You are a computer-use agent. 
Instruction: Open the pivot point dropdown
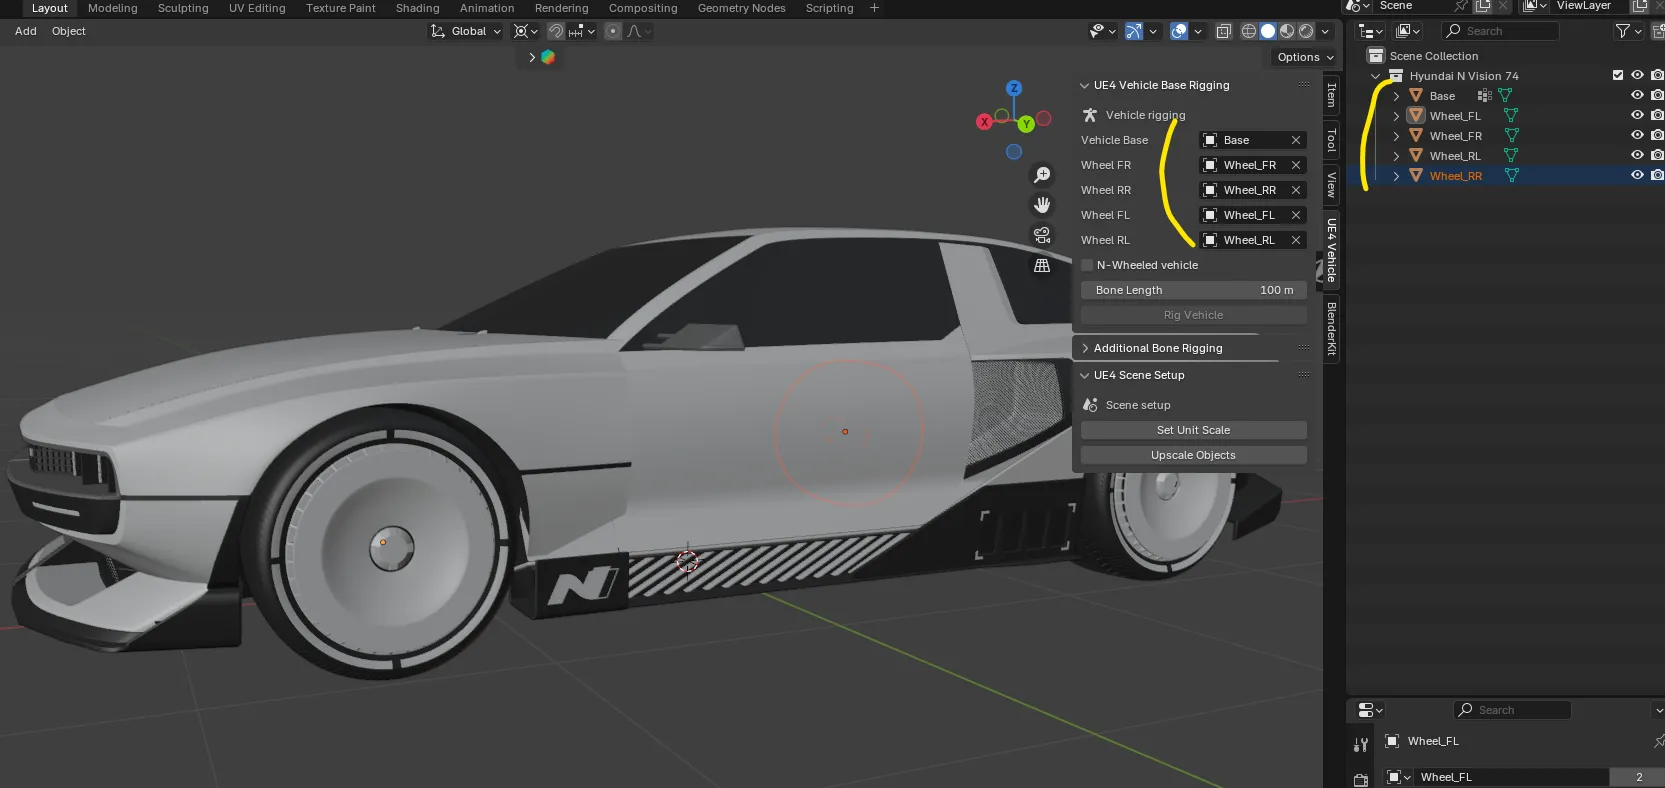526,31
